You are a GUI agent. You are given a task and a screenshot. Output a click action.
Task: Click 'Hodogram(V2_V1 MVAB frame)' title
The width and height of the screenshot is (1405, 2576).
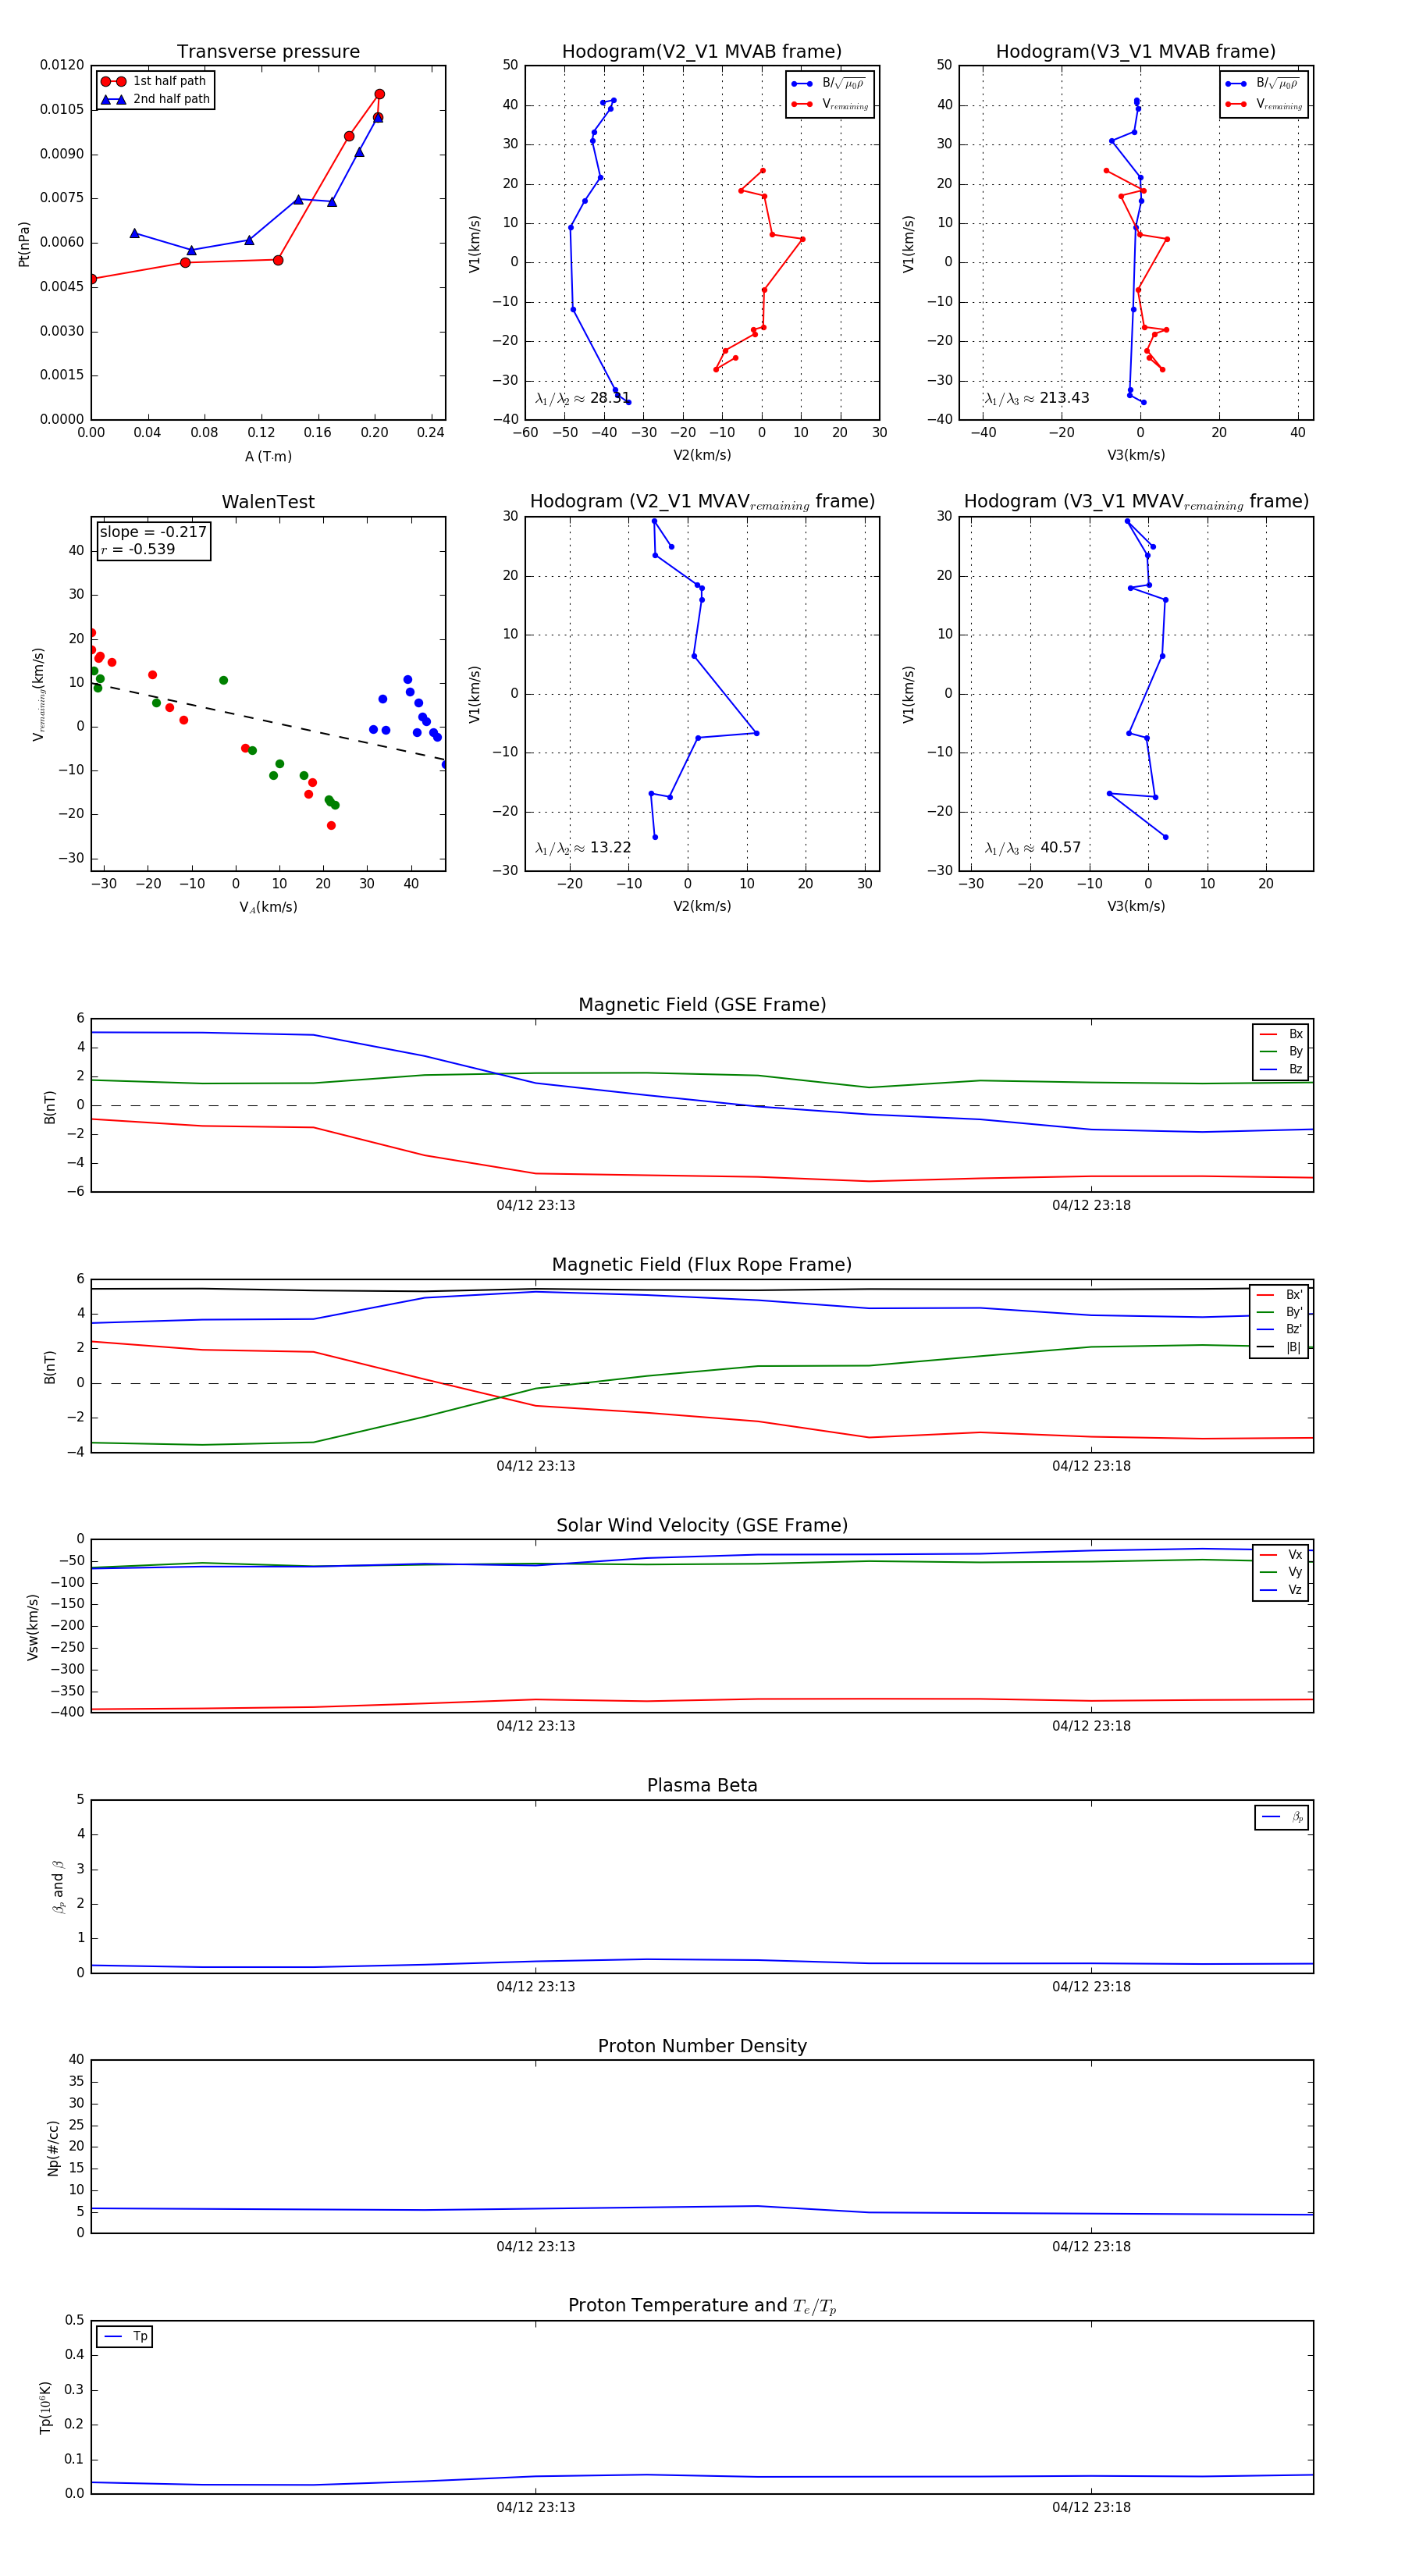tap(701, 52)
